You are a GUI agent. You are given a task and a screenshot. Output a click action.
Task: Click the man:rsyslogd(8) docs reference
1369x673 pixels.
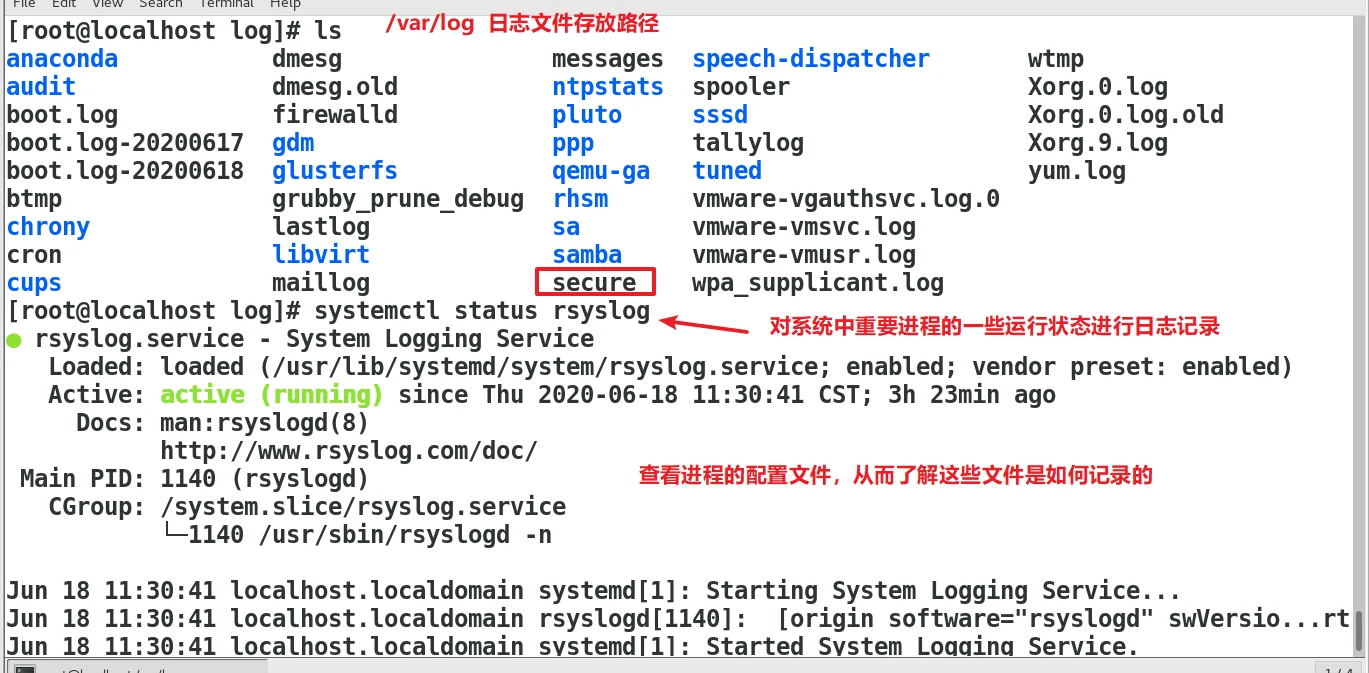(x=265, y=423)
